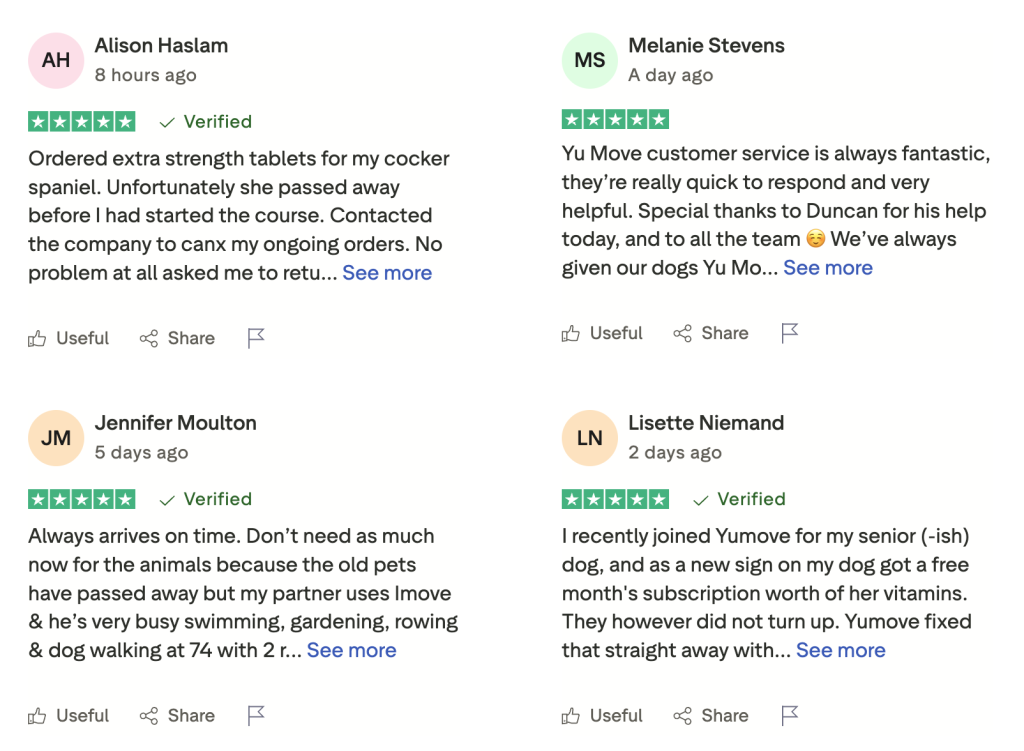This screenshot has width=1024, height=751.
Task: Click the AH avatar circle
Action: pyautogui.click(x=56, y=60)
